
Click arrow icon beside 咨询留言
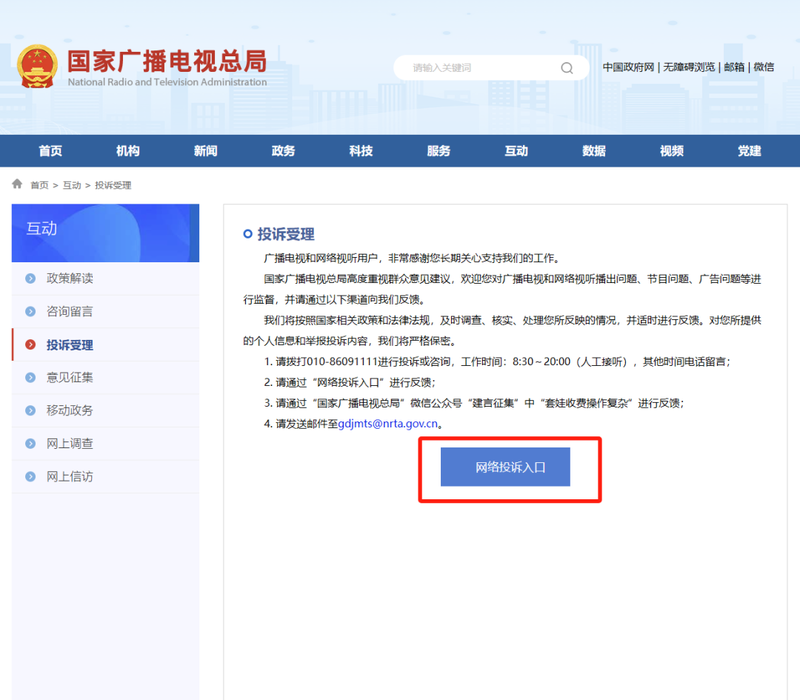(x=30, y=311)
